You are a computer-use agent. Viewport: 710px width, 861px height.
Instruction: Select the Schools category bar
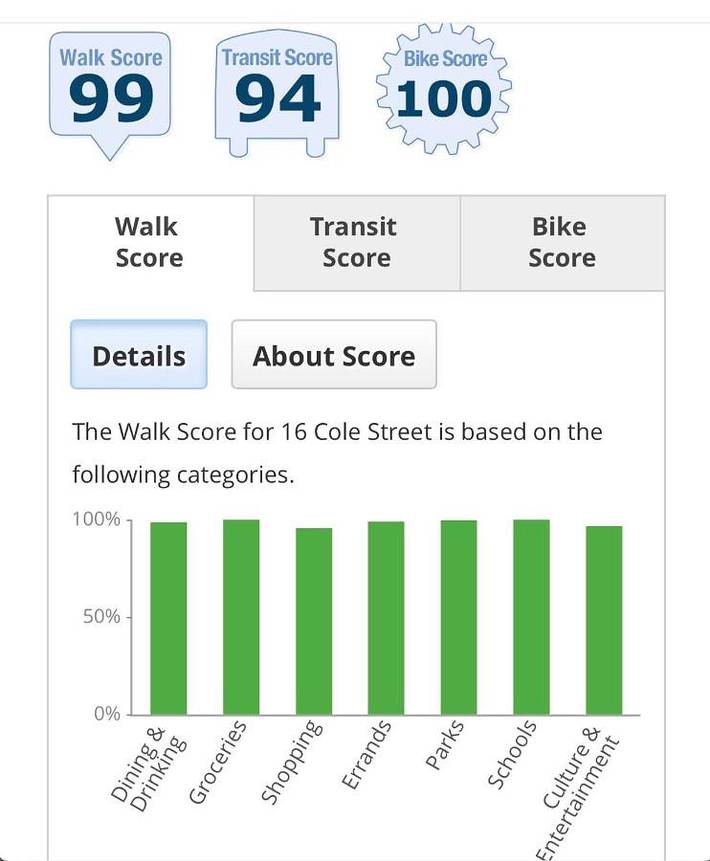tap(531, 617)
